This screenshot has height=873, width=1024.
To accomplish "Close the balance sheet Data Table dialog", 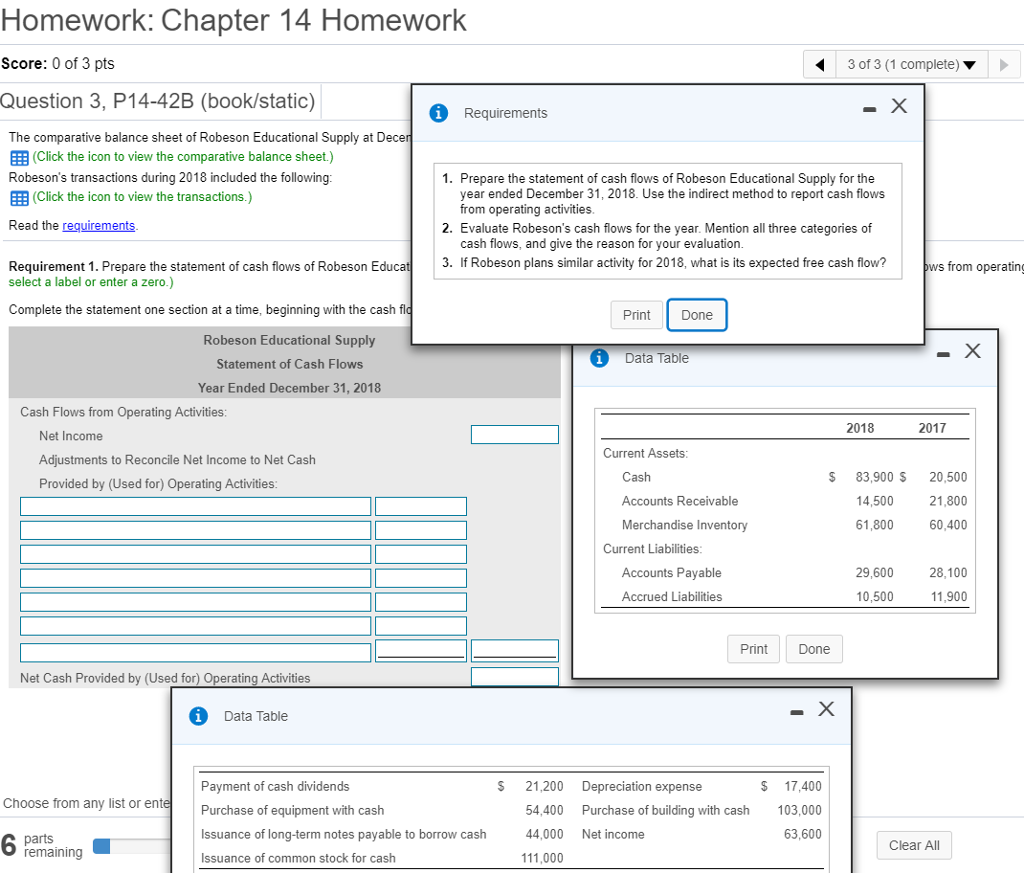I will pos(973,351).
